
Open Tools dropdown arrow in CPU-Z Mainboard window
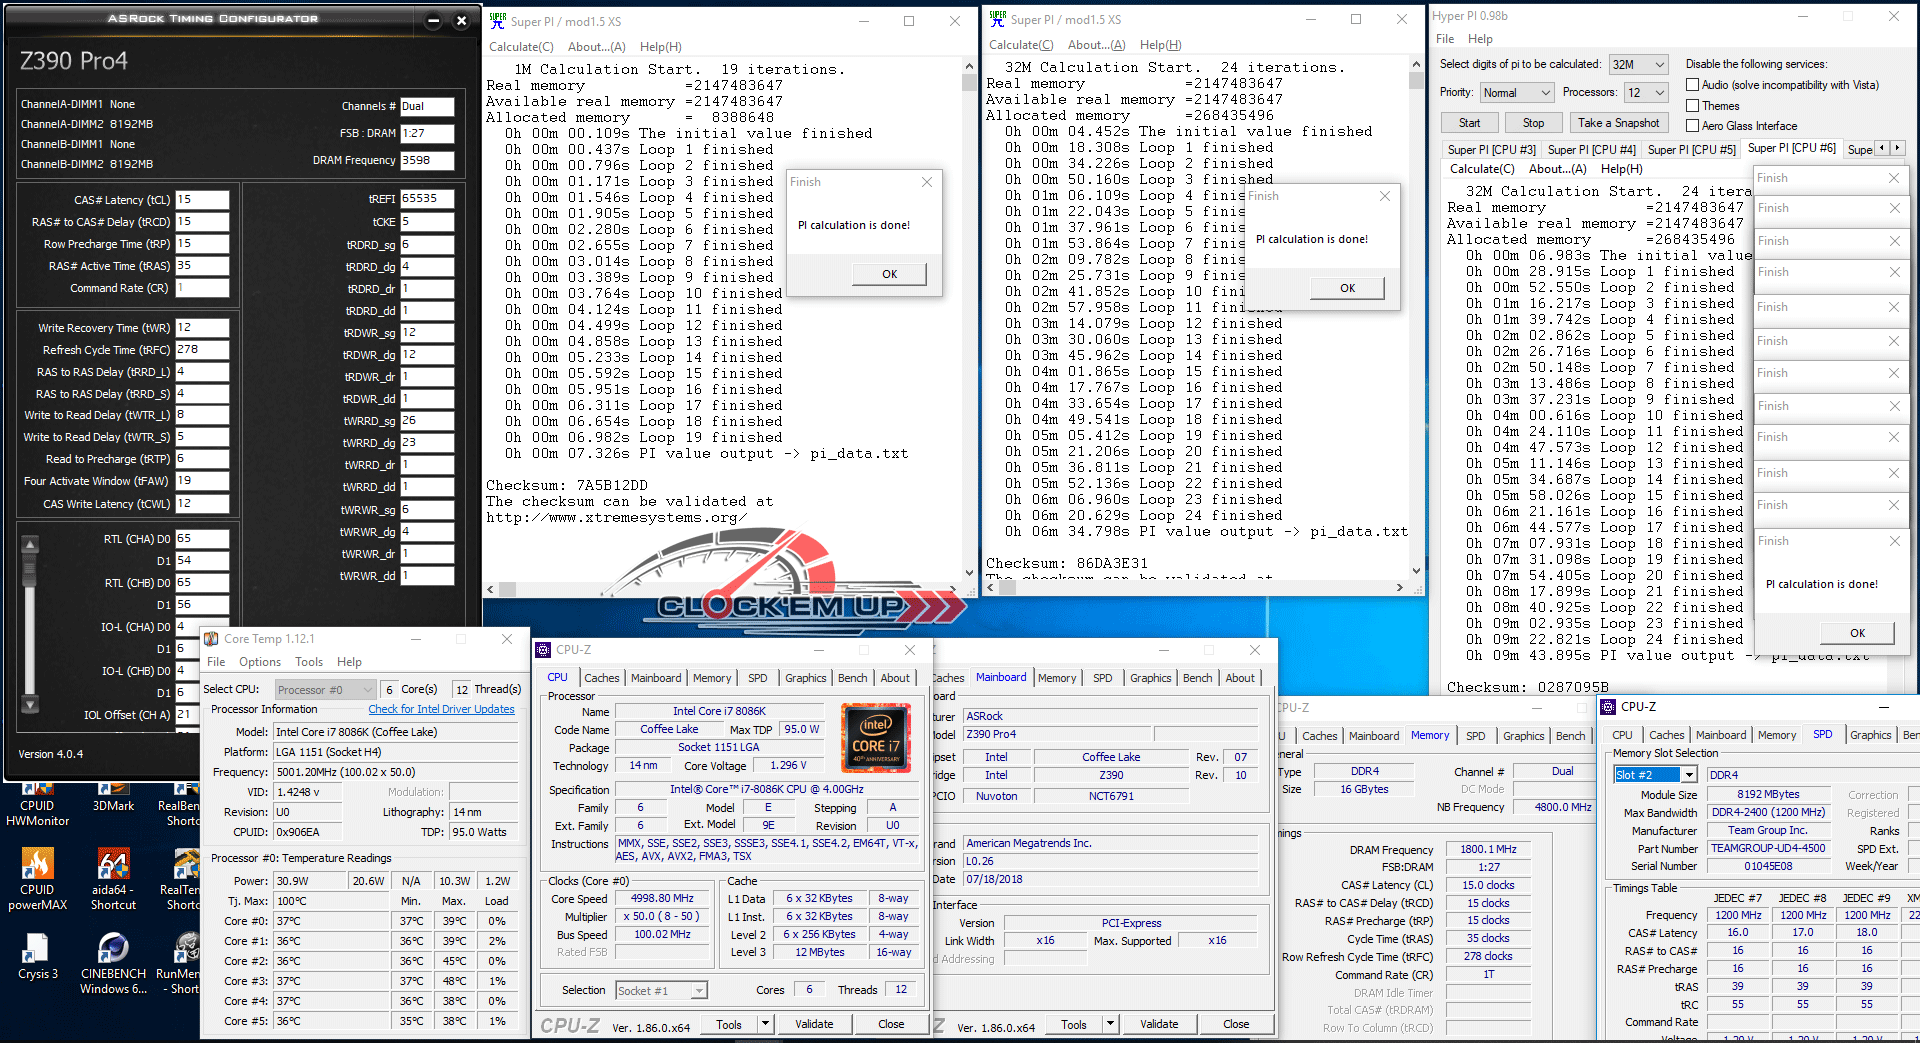coord(1110,1024)
